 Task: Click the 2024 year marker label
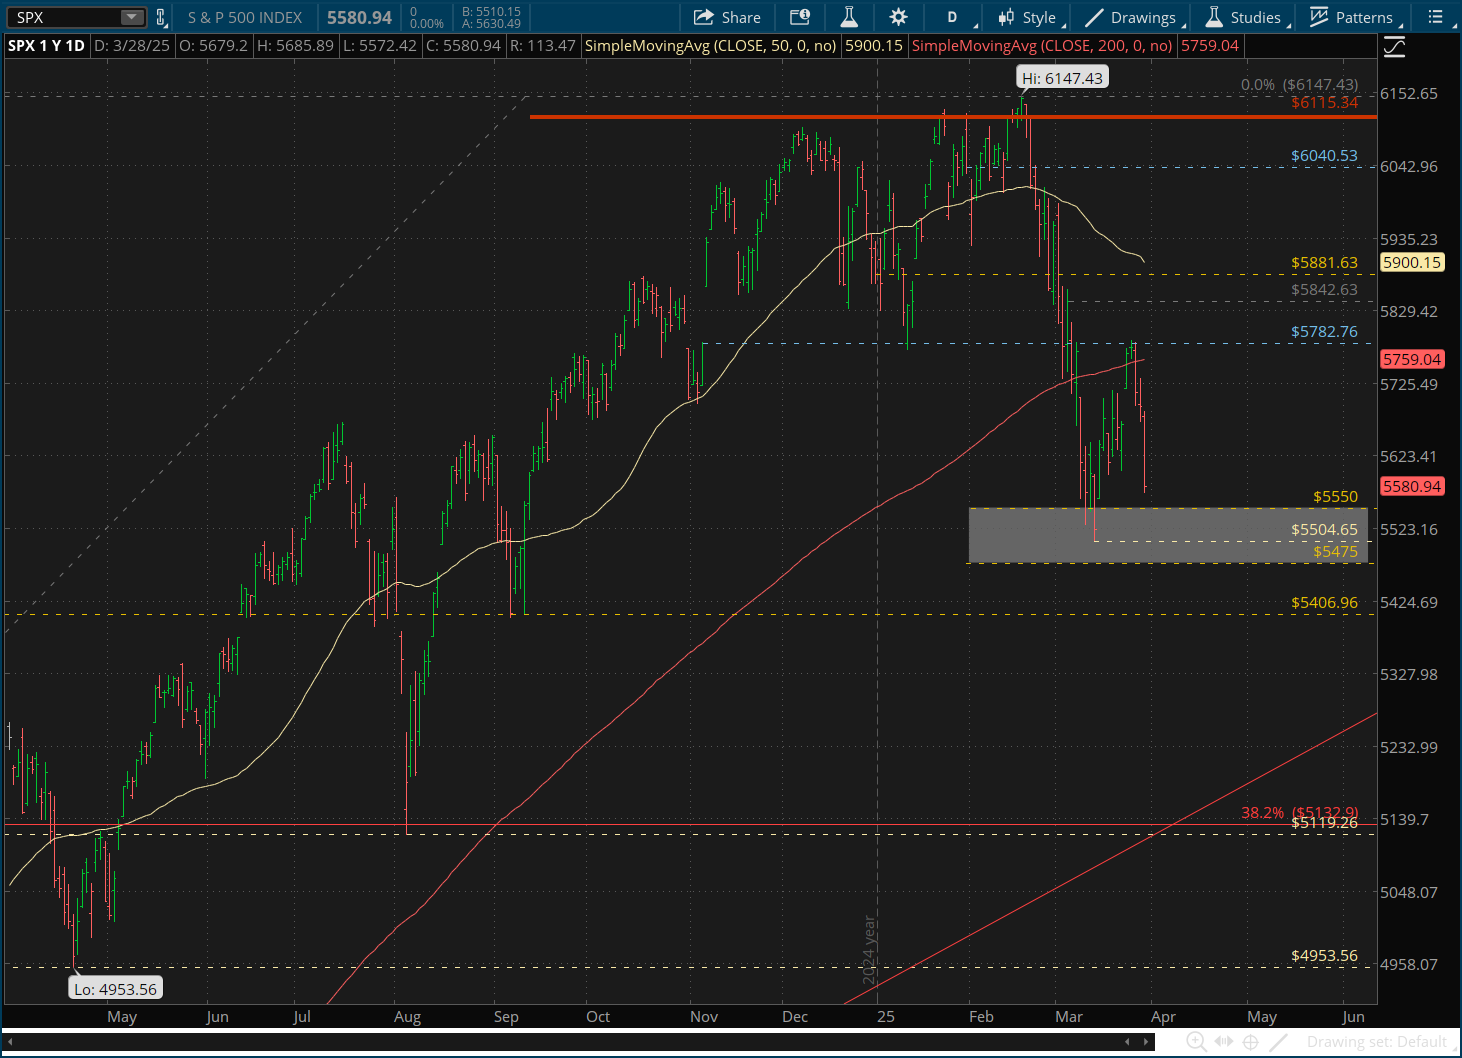tap(869, 950)
